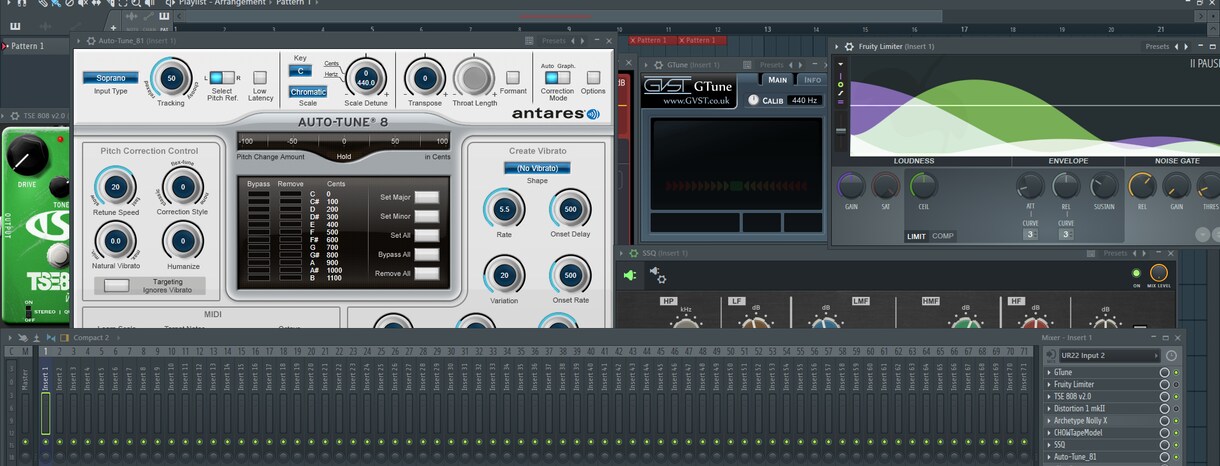Toggle Correction Mode Auto/Graph switch

(557, 77)
